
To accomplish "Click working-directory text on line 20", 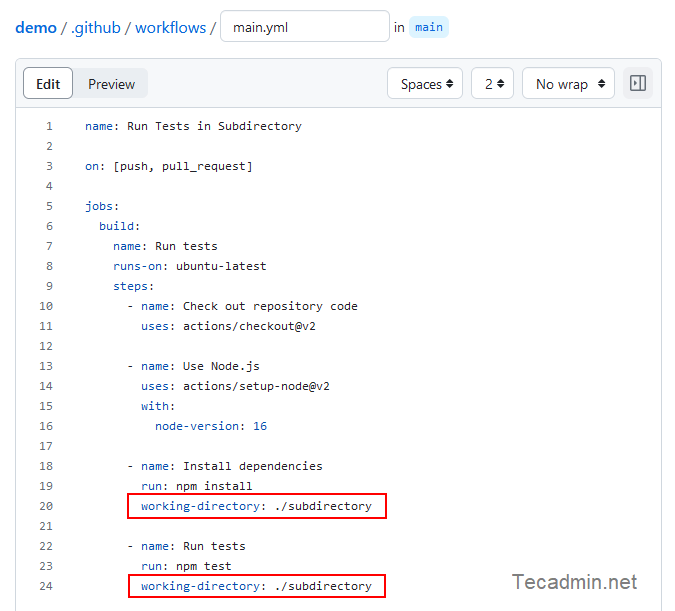I will click(256, 506).
